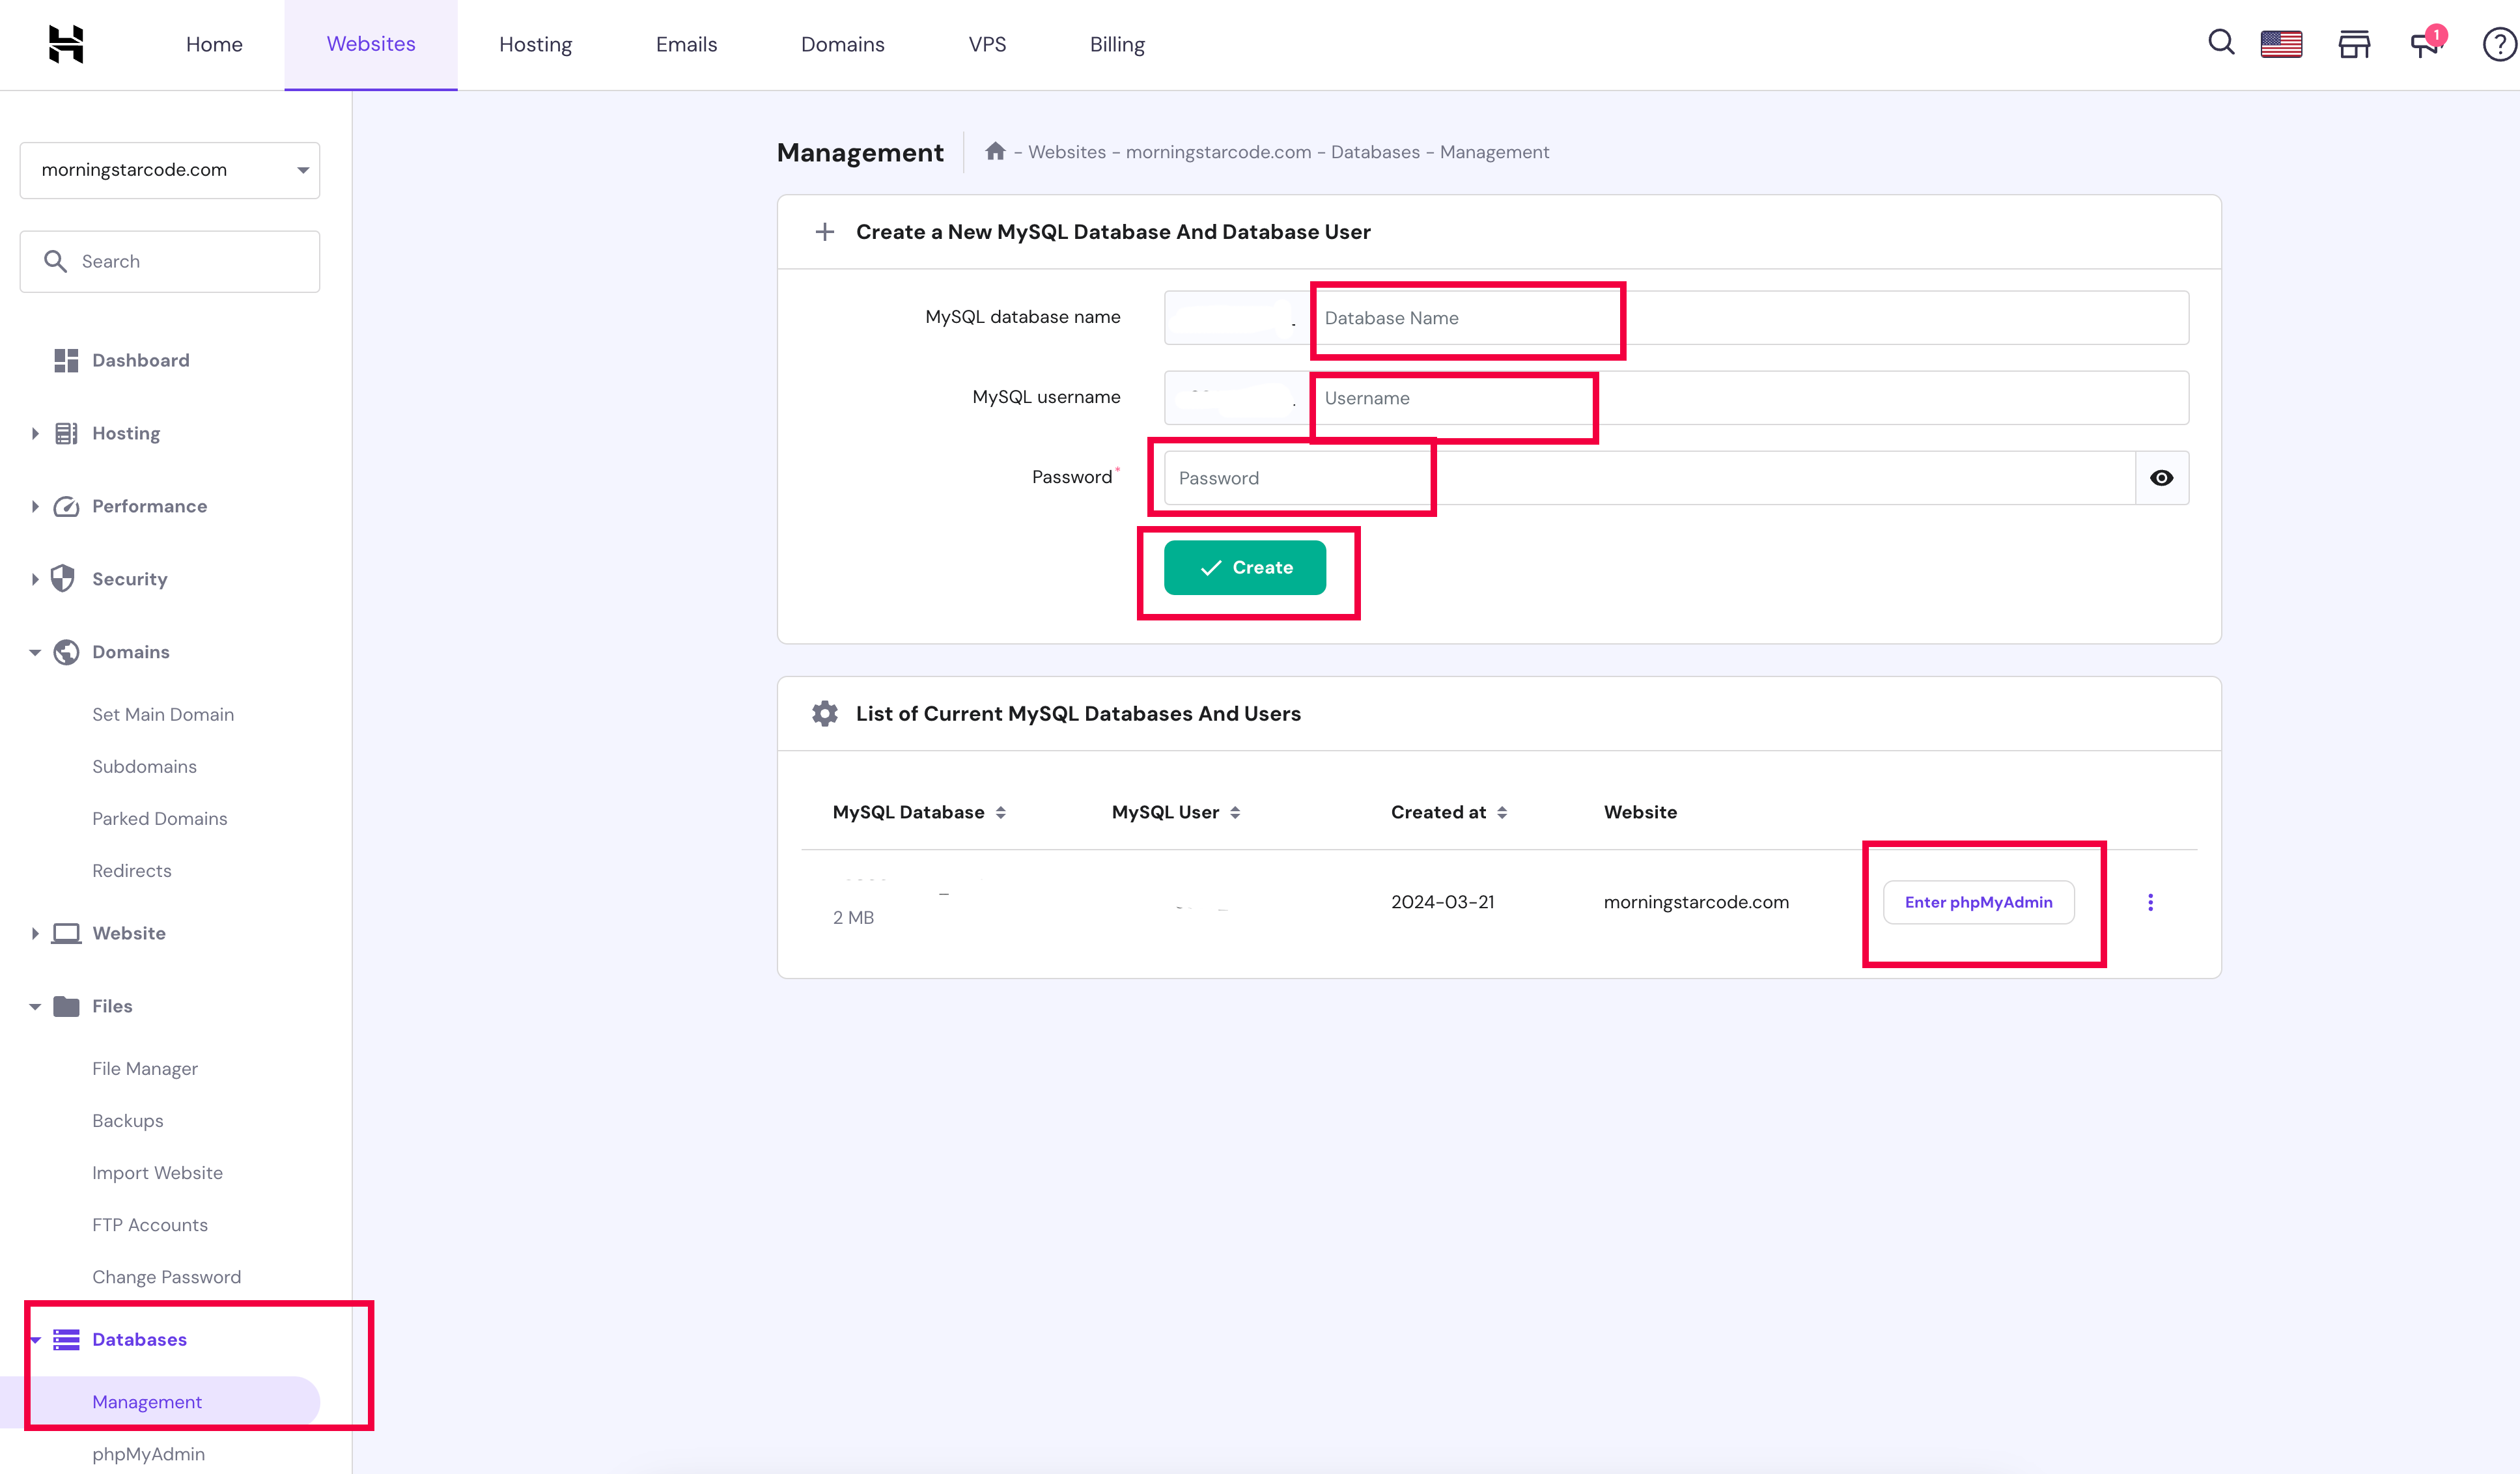Click Enter phpMyAdmin button
This screenshot has width=2520, height=1474.
coord(1978,902)
